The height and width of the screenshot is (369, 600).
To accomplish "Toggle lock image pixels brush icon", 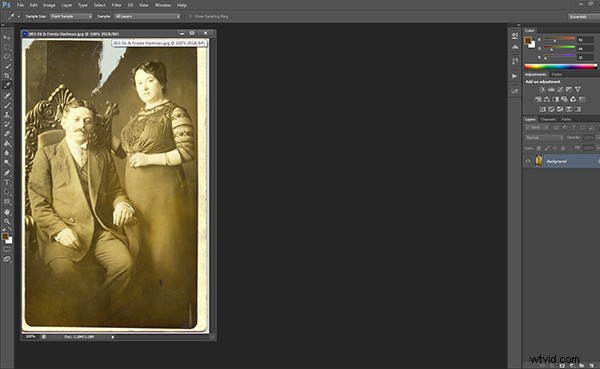I will [x=547, y=148].
